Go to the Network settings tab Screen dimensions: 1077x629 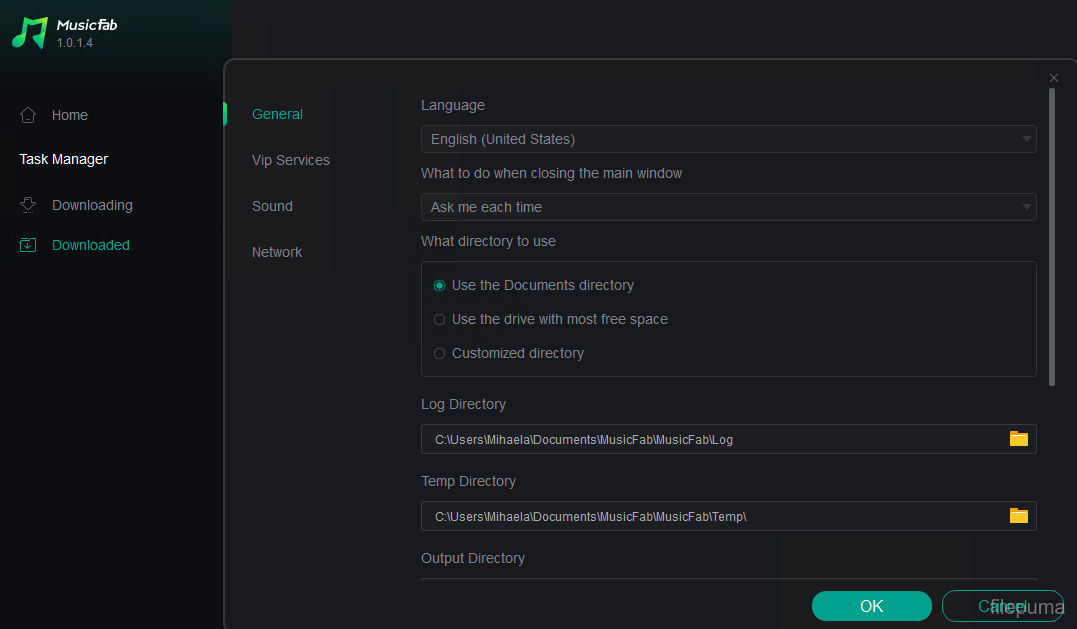(x=277, y=252)
